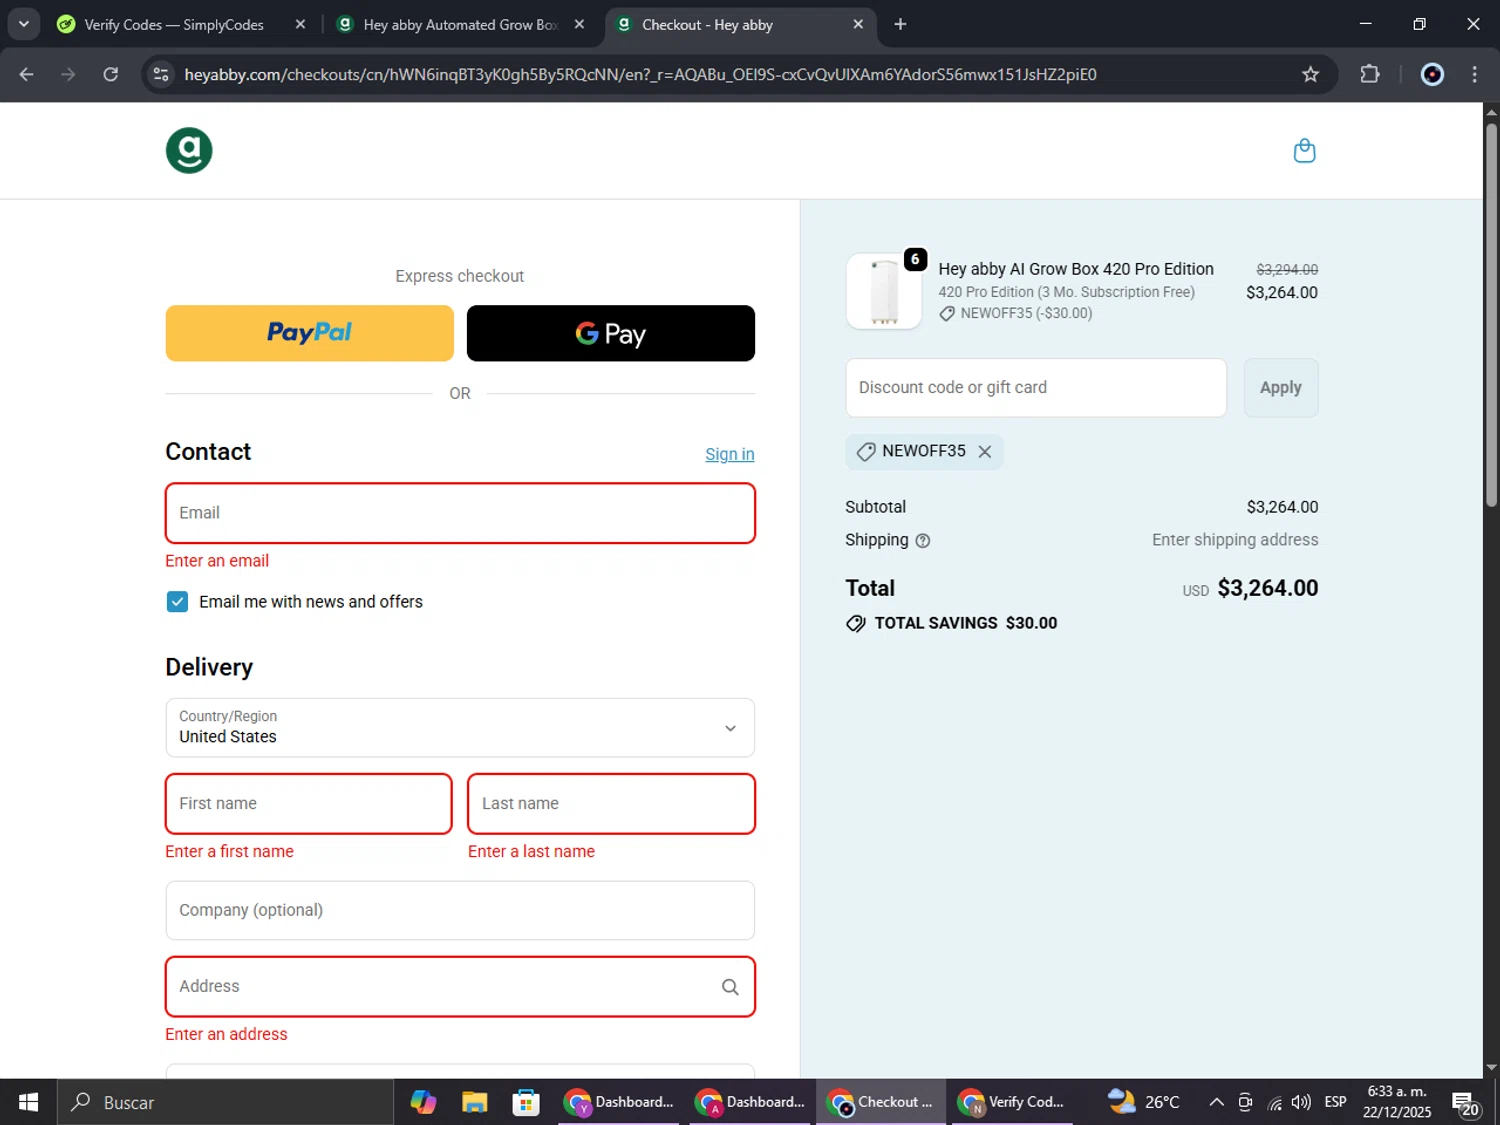Click the grow box product thumbnail

coord(884,291)
